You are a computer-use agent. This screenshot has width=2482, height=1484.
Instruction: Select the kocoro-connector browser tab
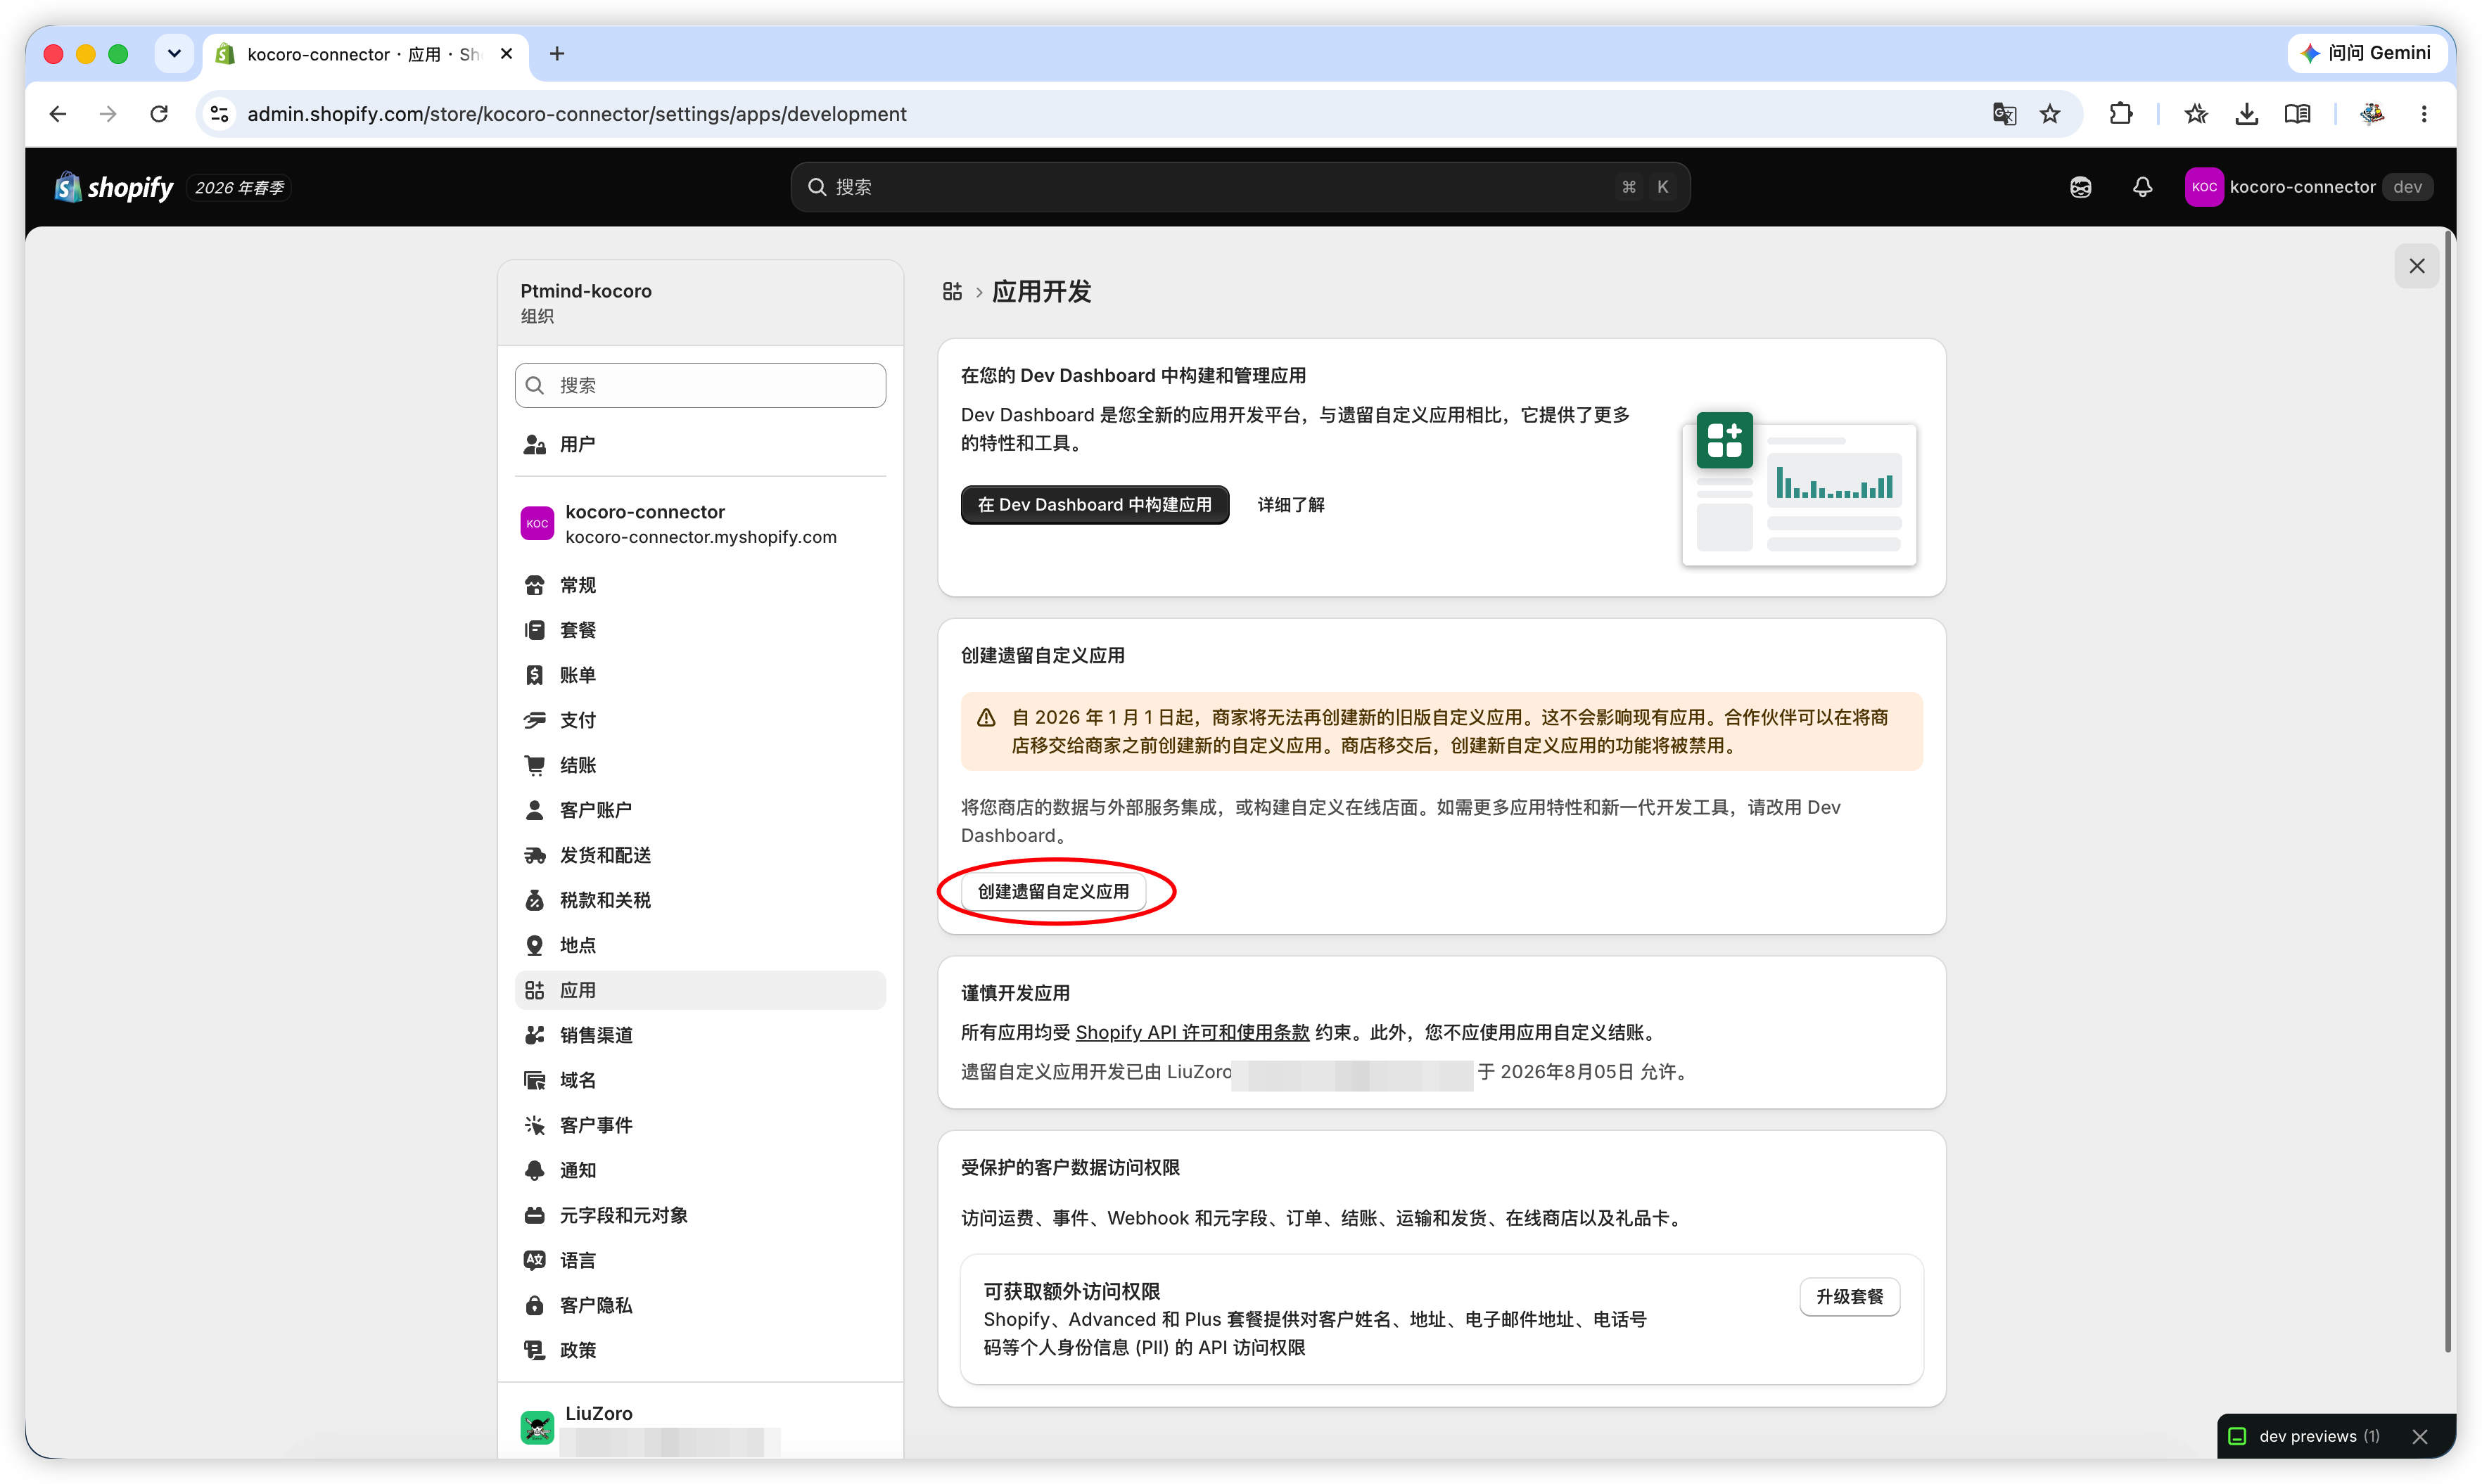pos(366,54)
